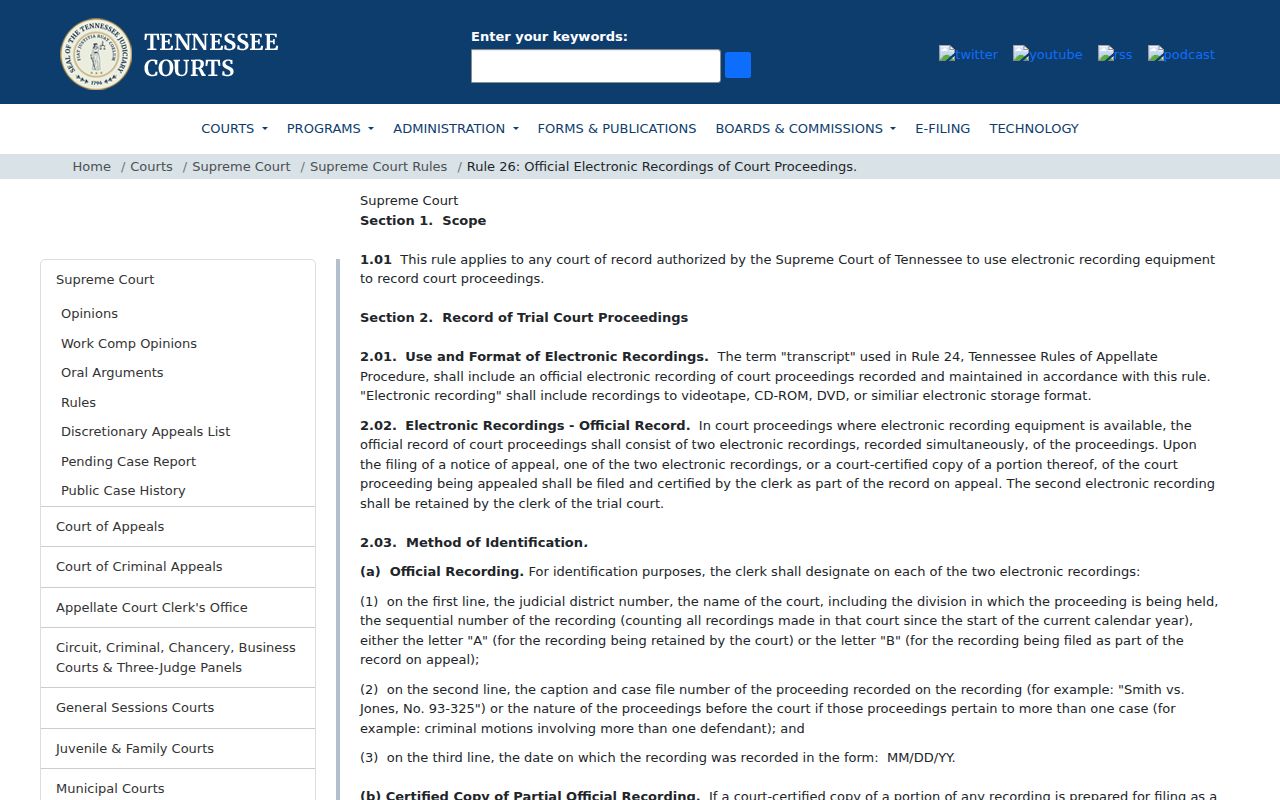Click the 'Supreme Court' label above Section 1

[x=409, y=200]
